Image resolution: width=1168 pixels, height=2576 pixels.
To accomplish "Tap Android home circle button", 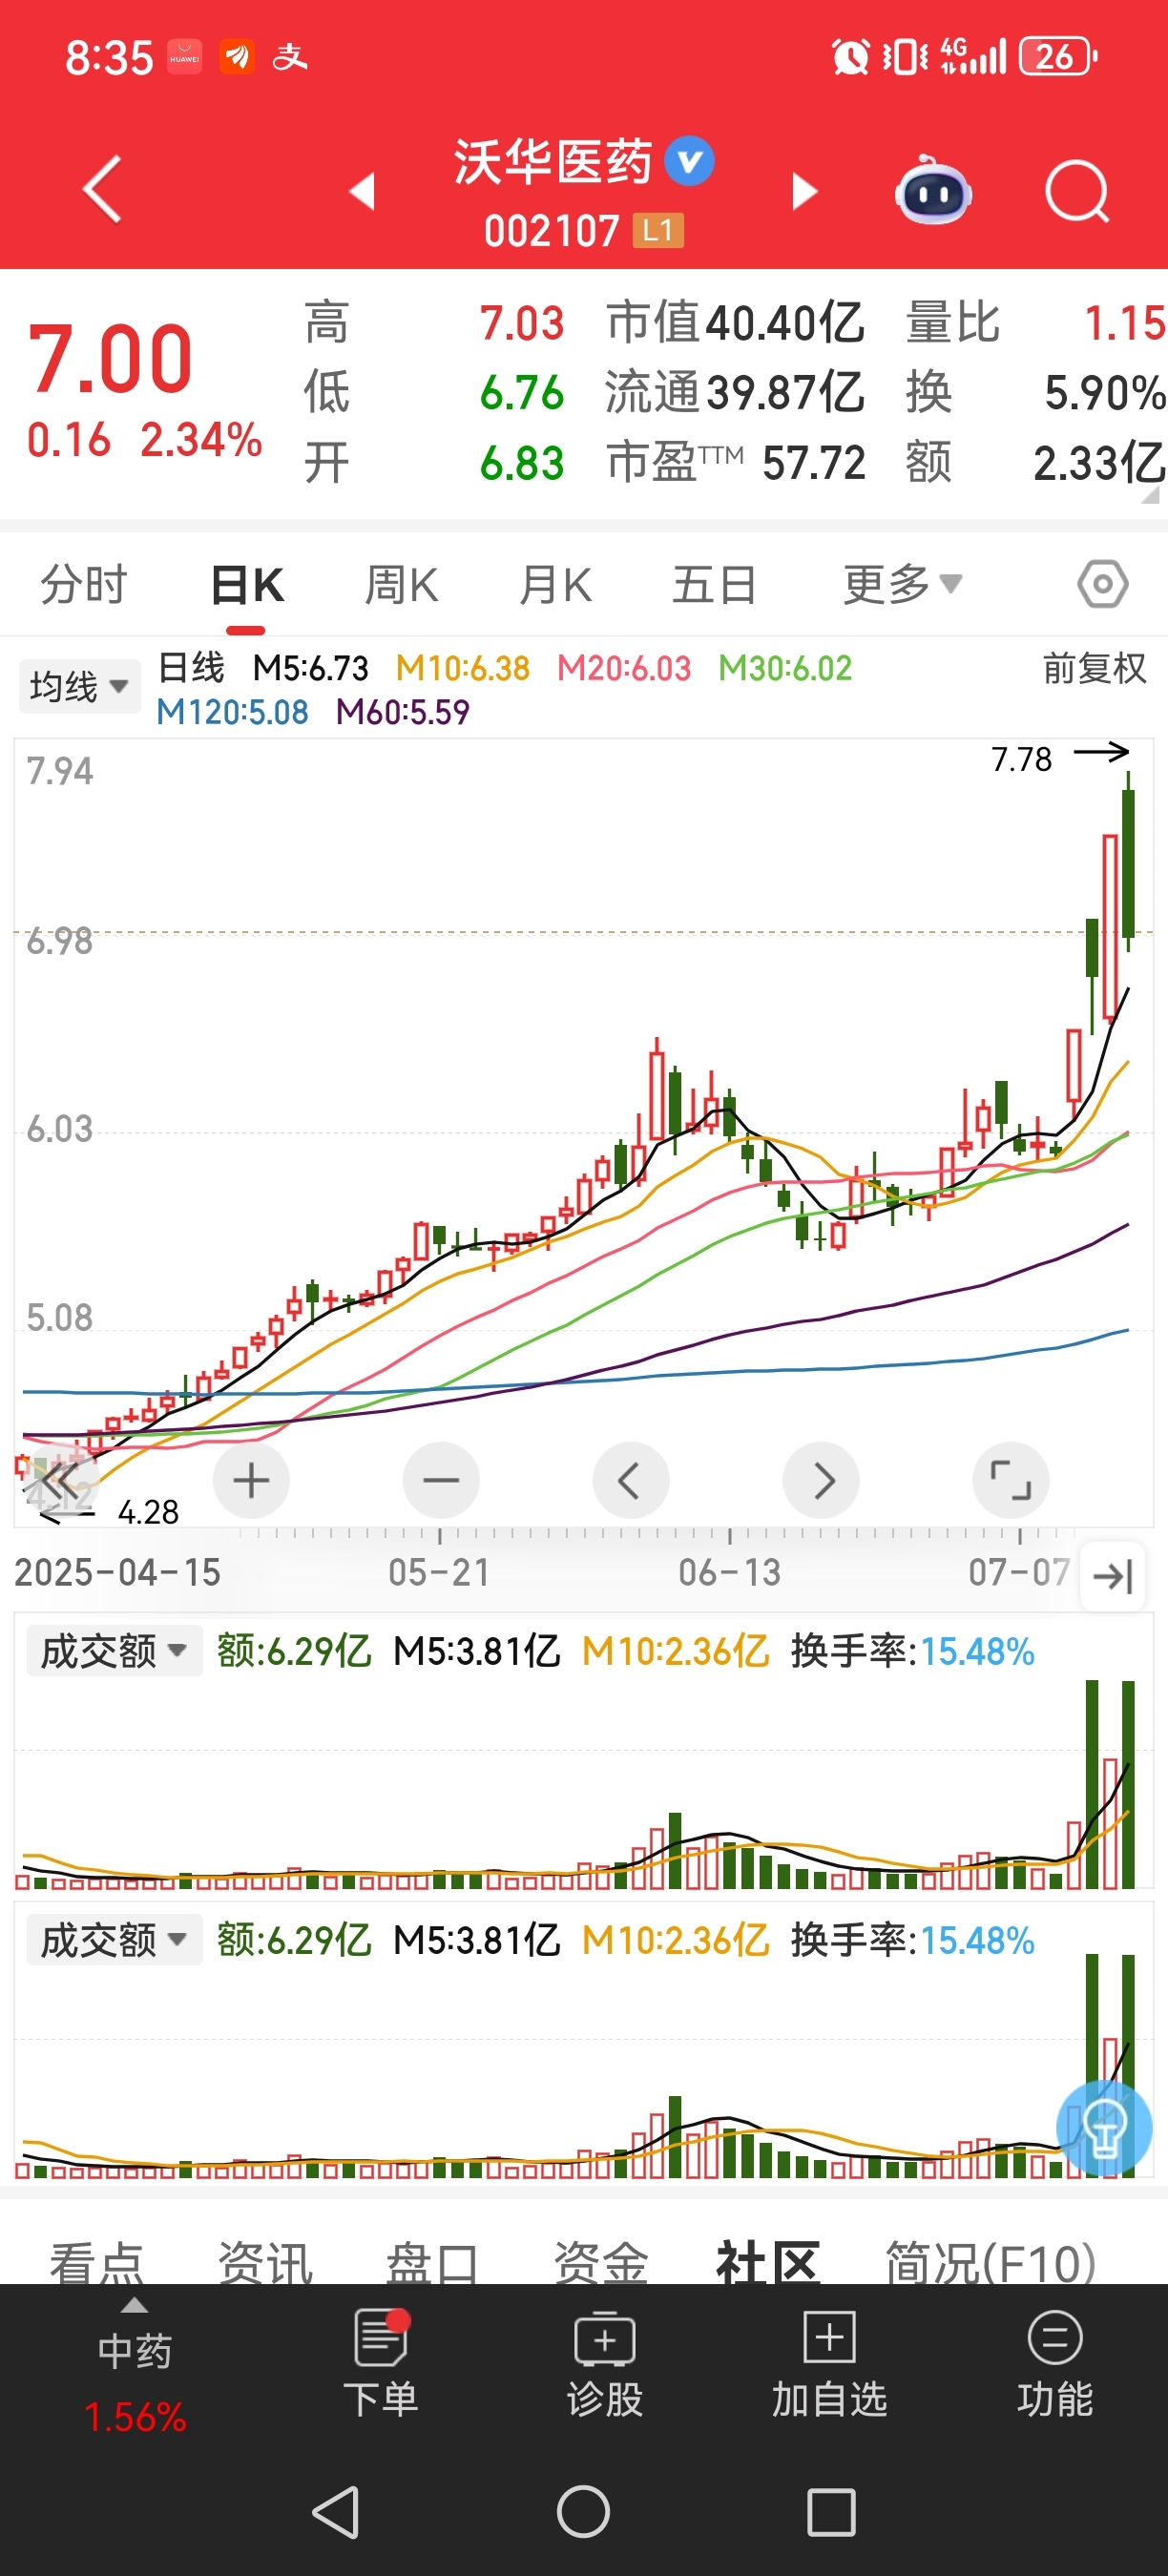I will coord(584,2512).
